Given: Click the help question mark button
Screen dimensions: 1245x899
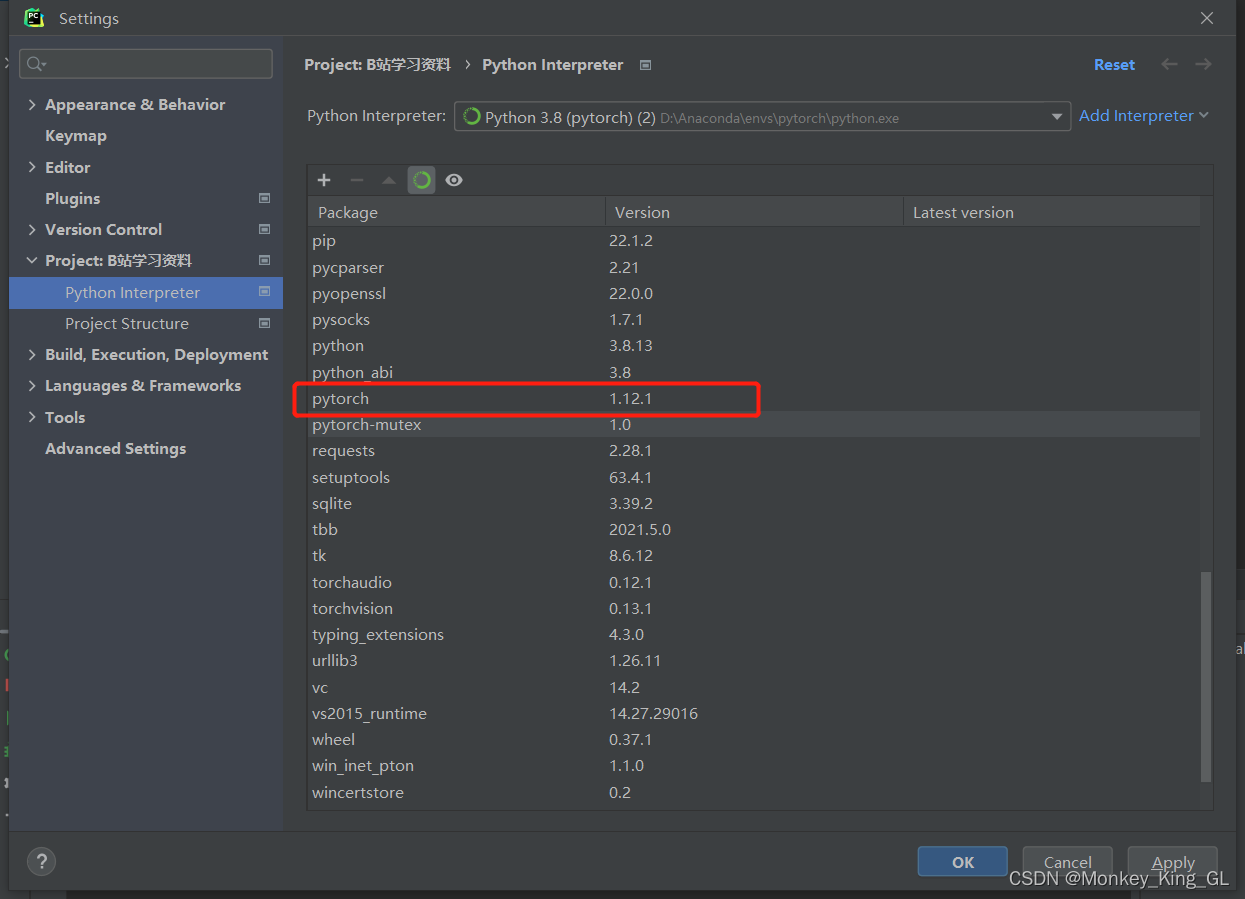Looking at the screenshot, I should click(x=41, y=861).
